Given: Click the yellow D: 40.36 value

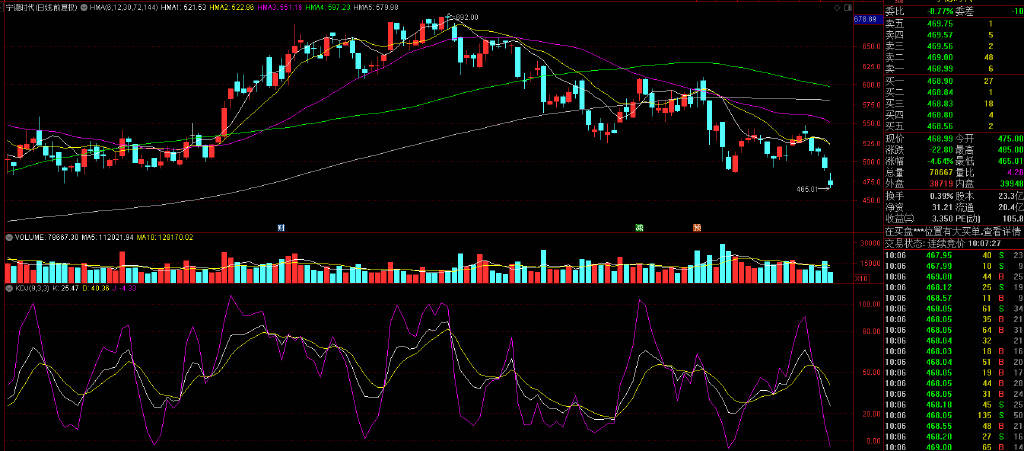Looking at the screenshot, I should click(96, 288).
